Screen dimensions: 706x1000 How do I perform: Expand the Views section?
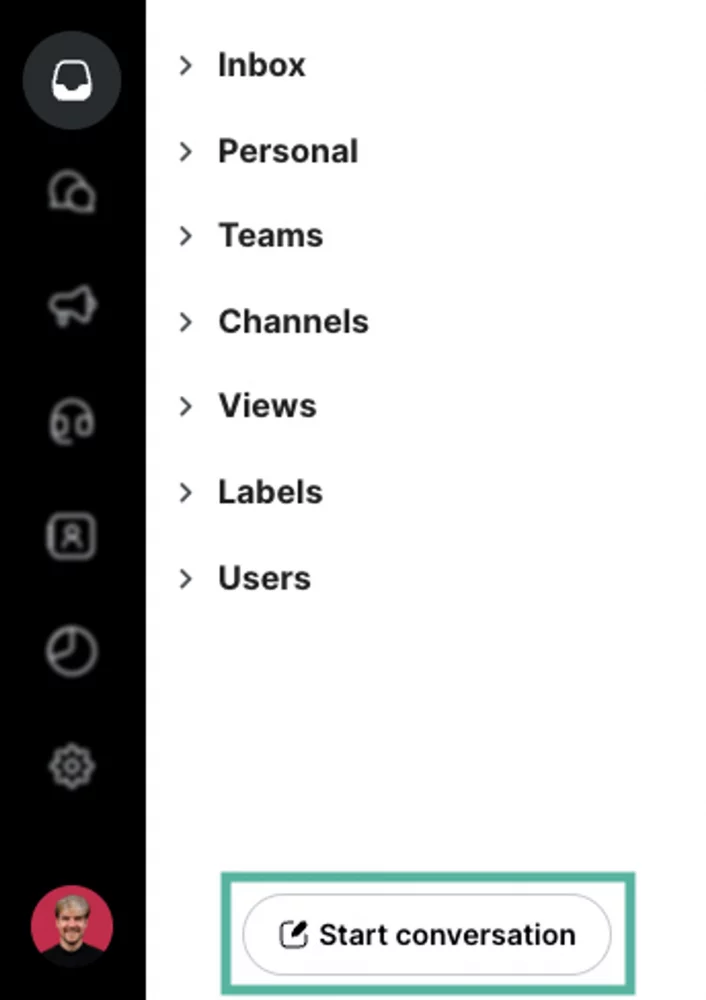point(185,406)
